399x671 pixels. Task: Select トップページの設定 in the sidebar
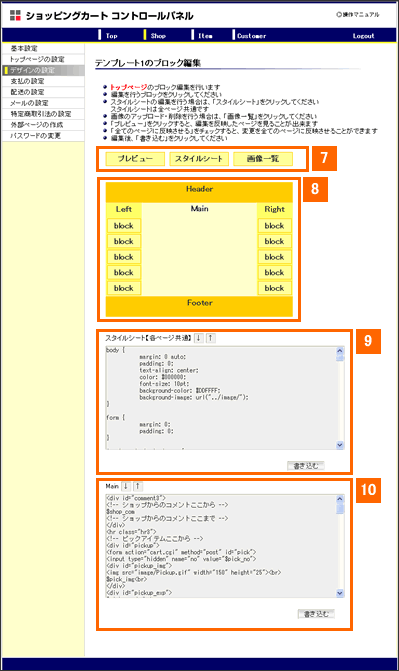43,59
